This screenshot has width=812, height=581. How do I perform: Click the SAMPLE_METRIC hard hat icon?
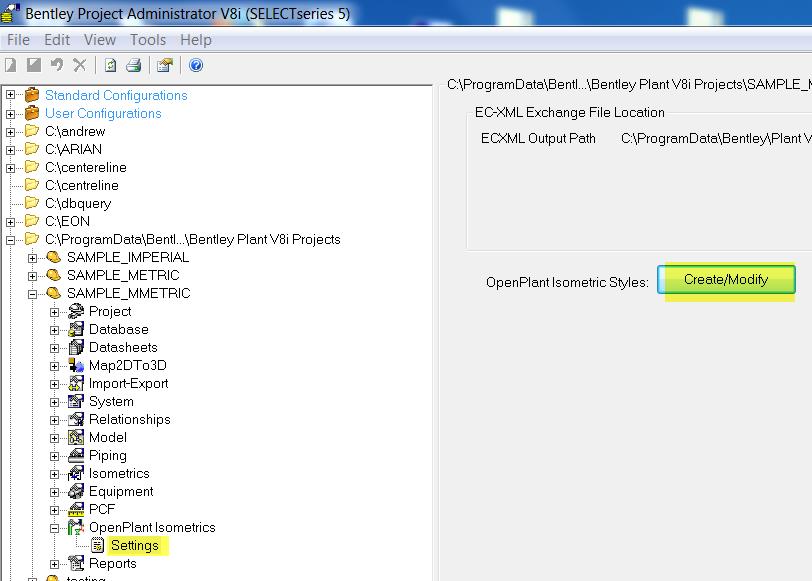coord(53,275)
